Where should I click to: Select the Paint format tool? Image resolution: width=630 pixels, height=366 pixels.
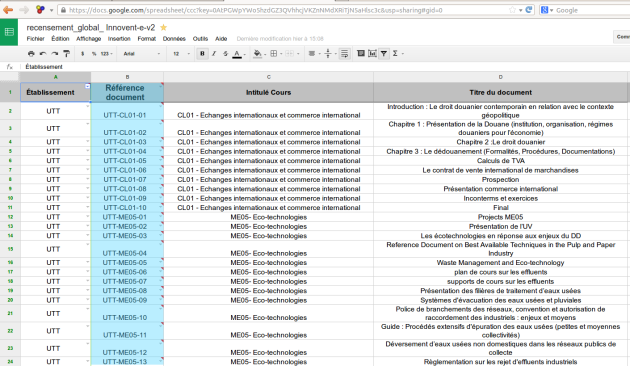point(67,53)
